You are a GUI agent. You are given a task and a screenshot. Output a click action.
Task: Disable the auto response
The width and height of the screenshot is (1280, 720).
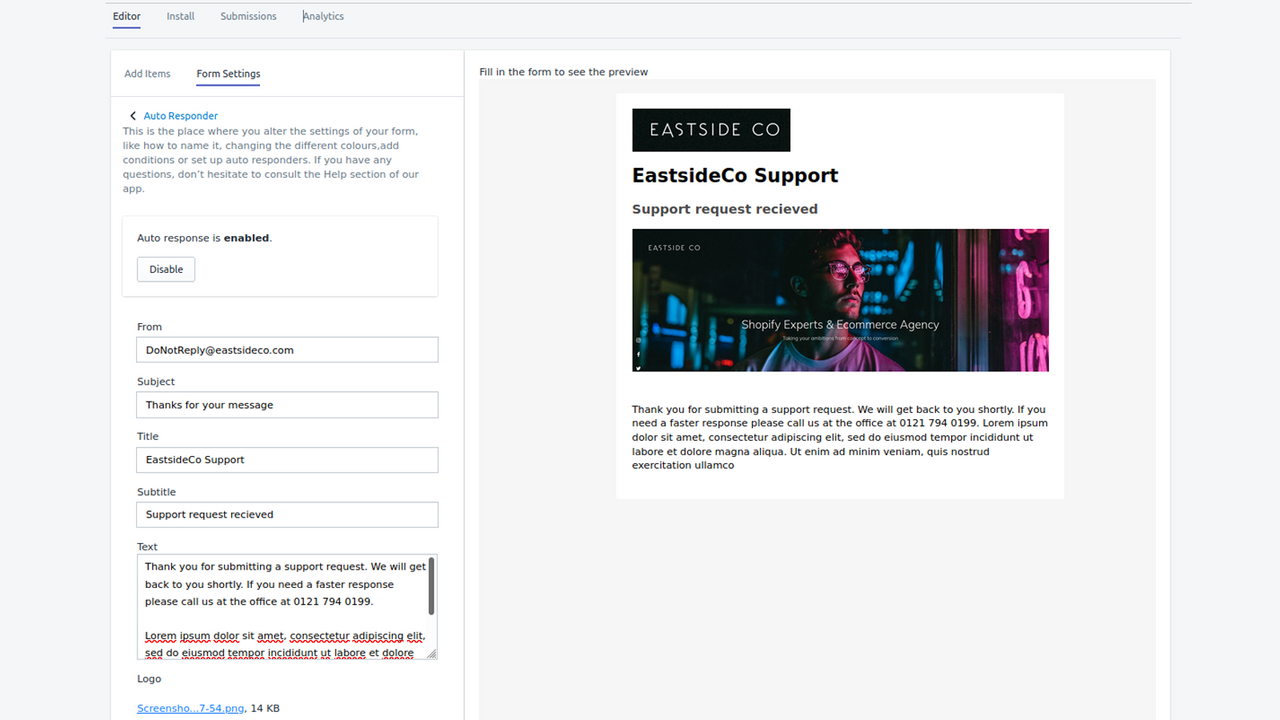pos(166,269)
